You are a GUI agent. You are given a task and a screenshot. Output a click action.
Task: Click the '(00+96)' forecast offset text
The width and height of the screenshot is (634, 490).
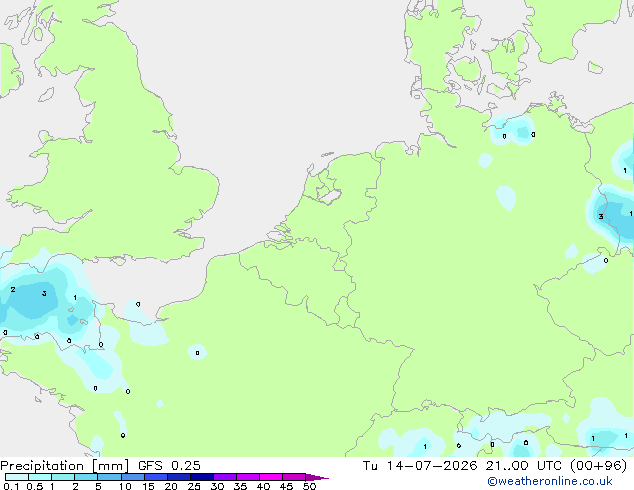click(x=598, y=466)
